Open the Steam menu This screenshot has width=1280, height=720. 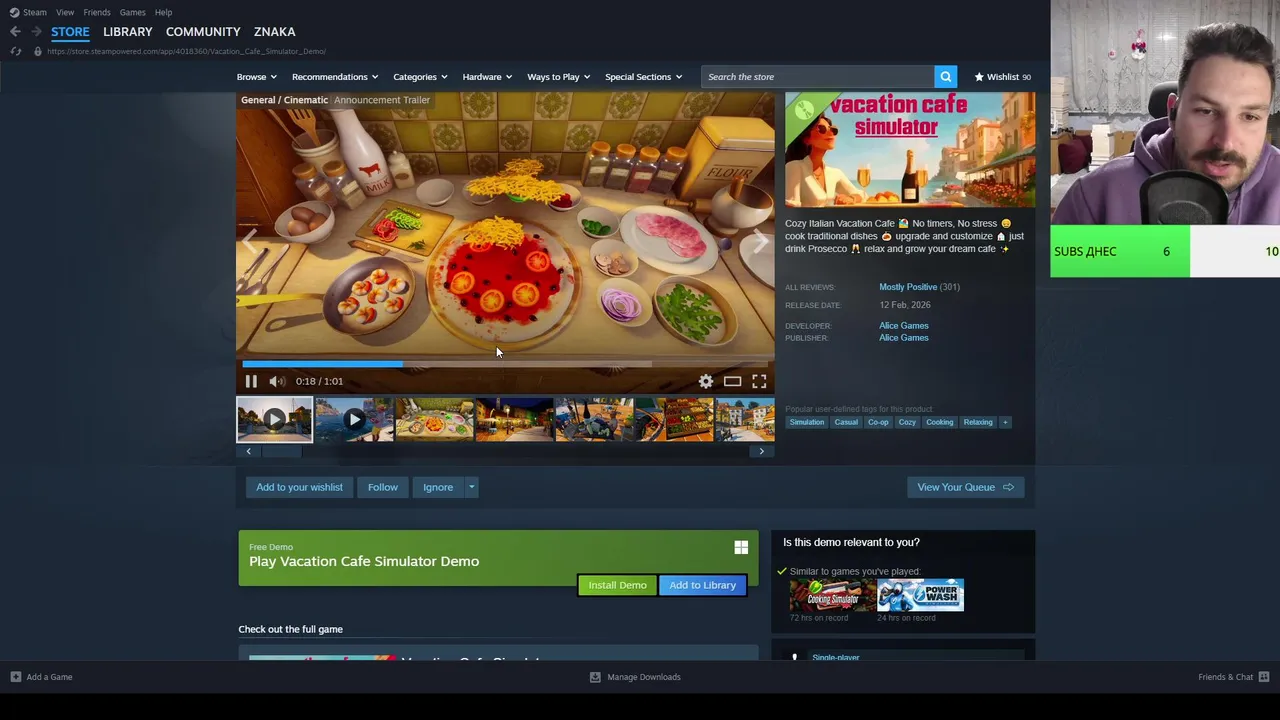35,12
